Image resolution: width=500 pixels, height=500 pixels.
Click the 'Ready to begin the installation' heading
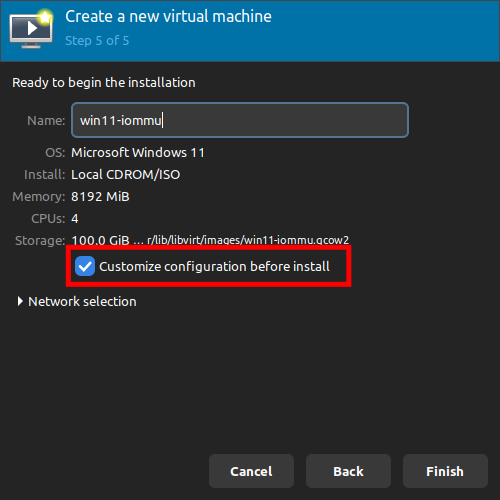click(x=104, y=82)
